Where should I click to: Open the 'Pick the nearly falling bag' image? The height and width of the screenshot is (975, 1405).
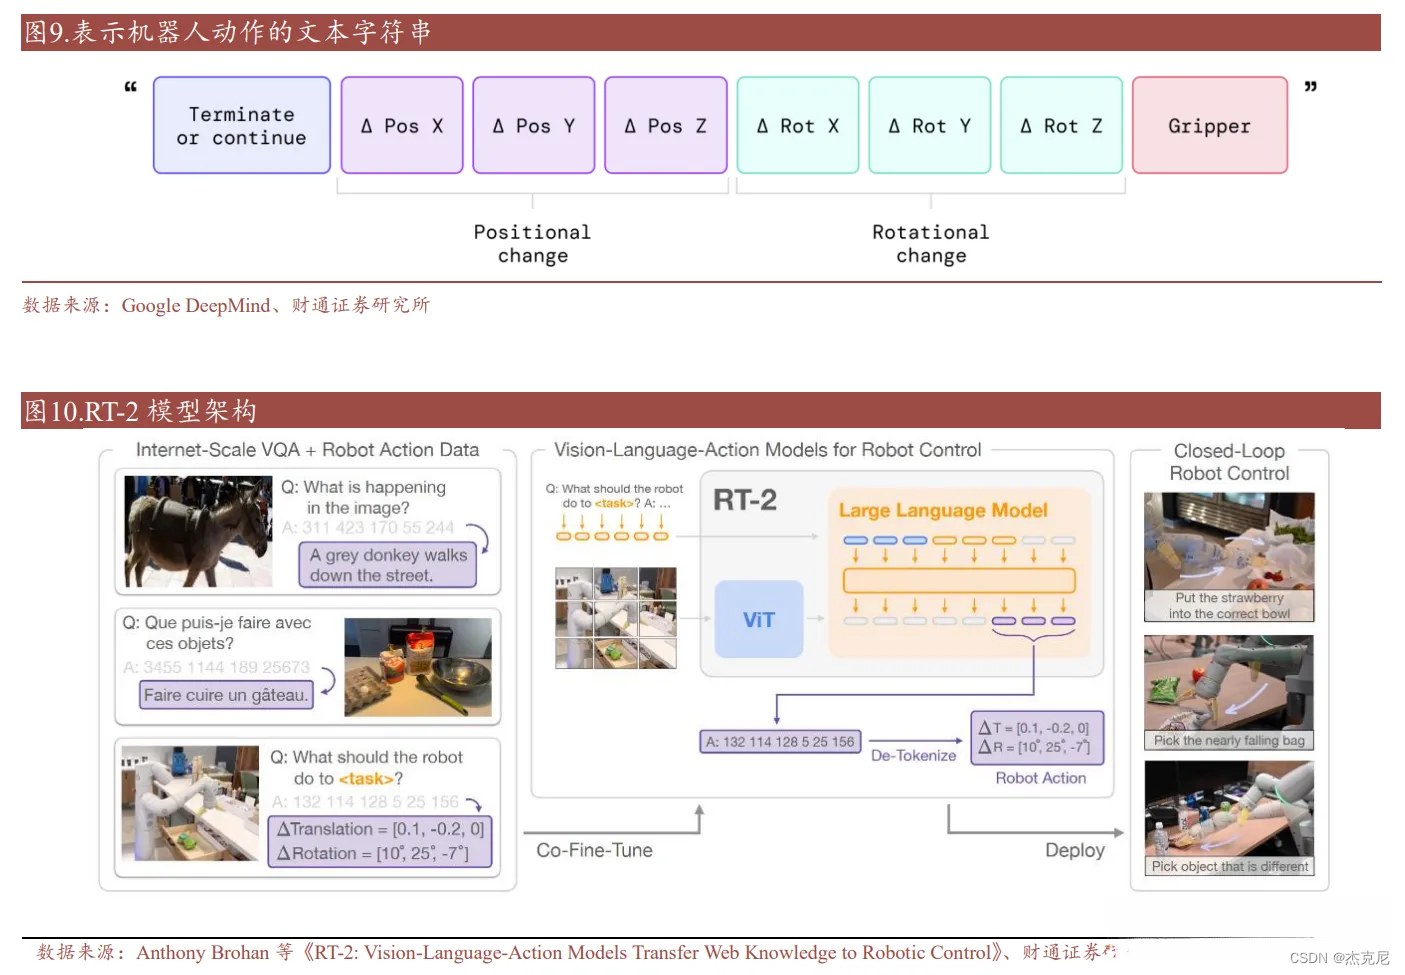tap(1229, 692)
